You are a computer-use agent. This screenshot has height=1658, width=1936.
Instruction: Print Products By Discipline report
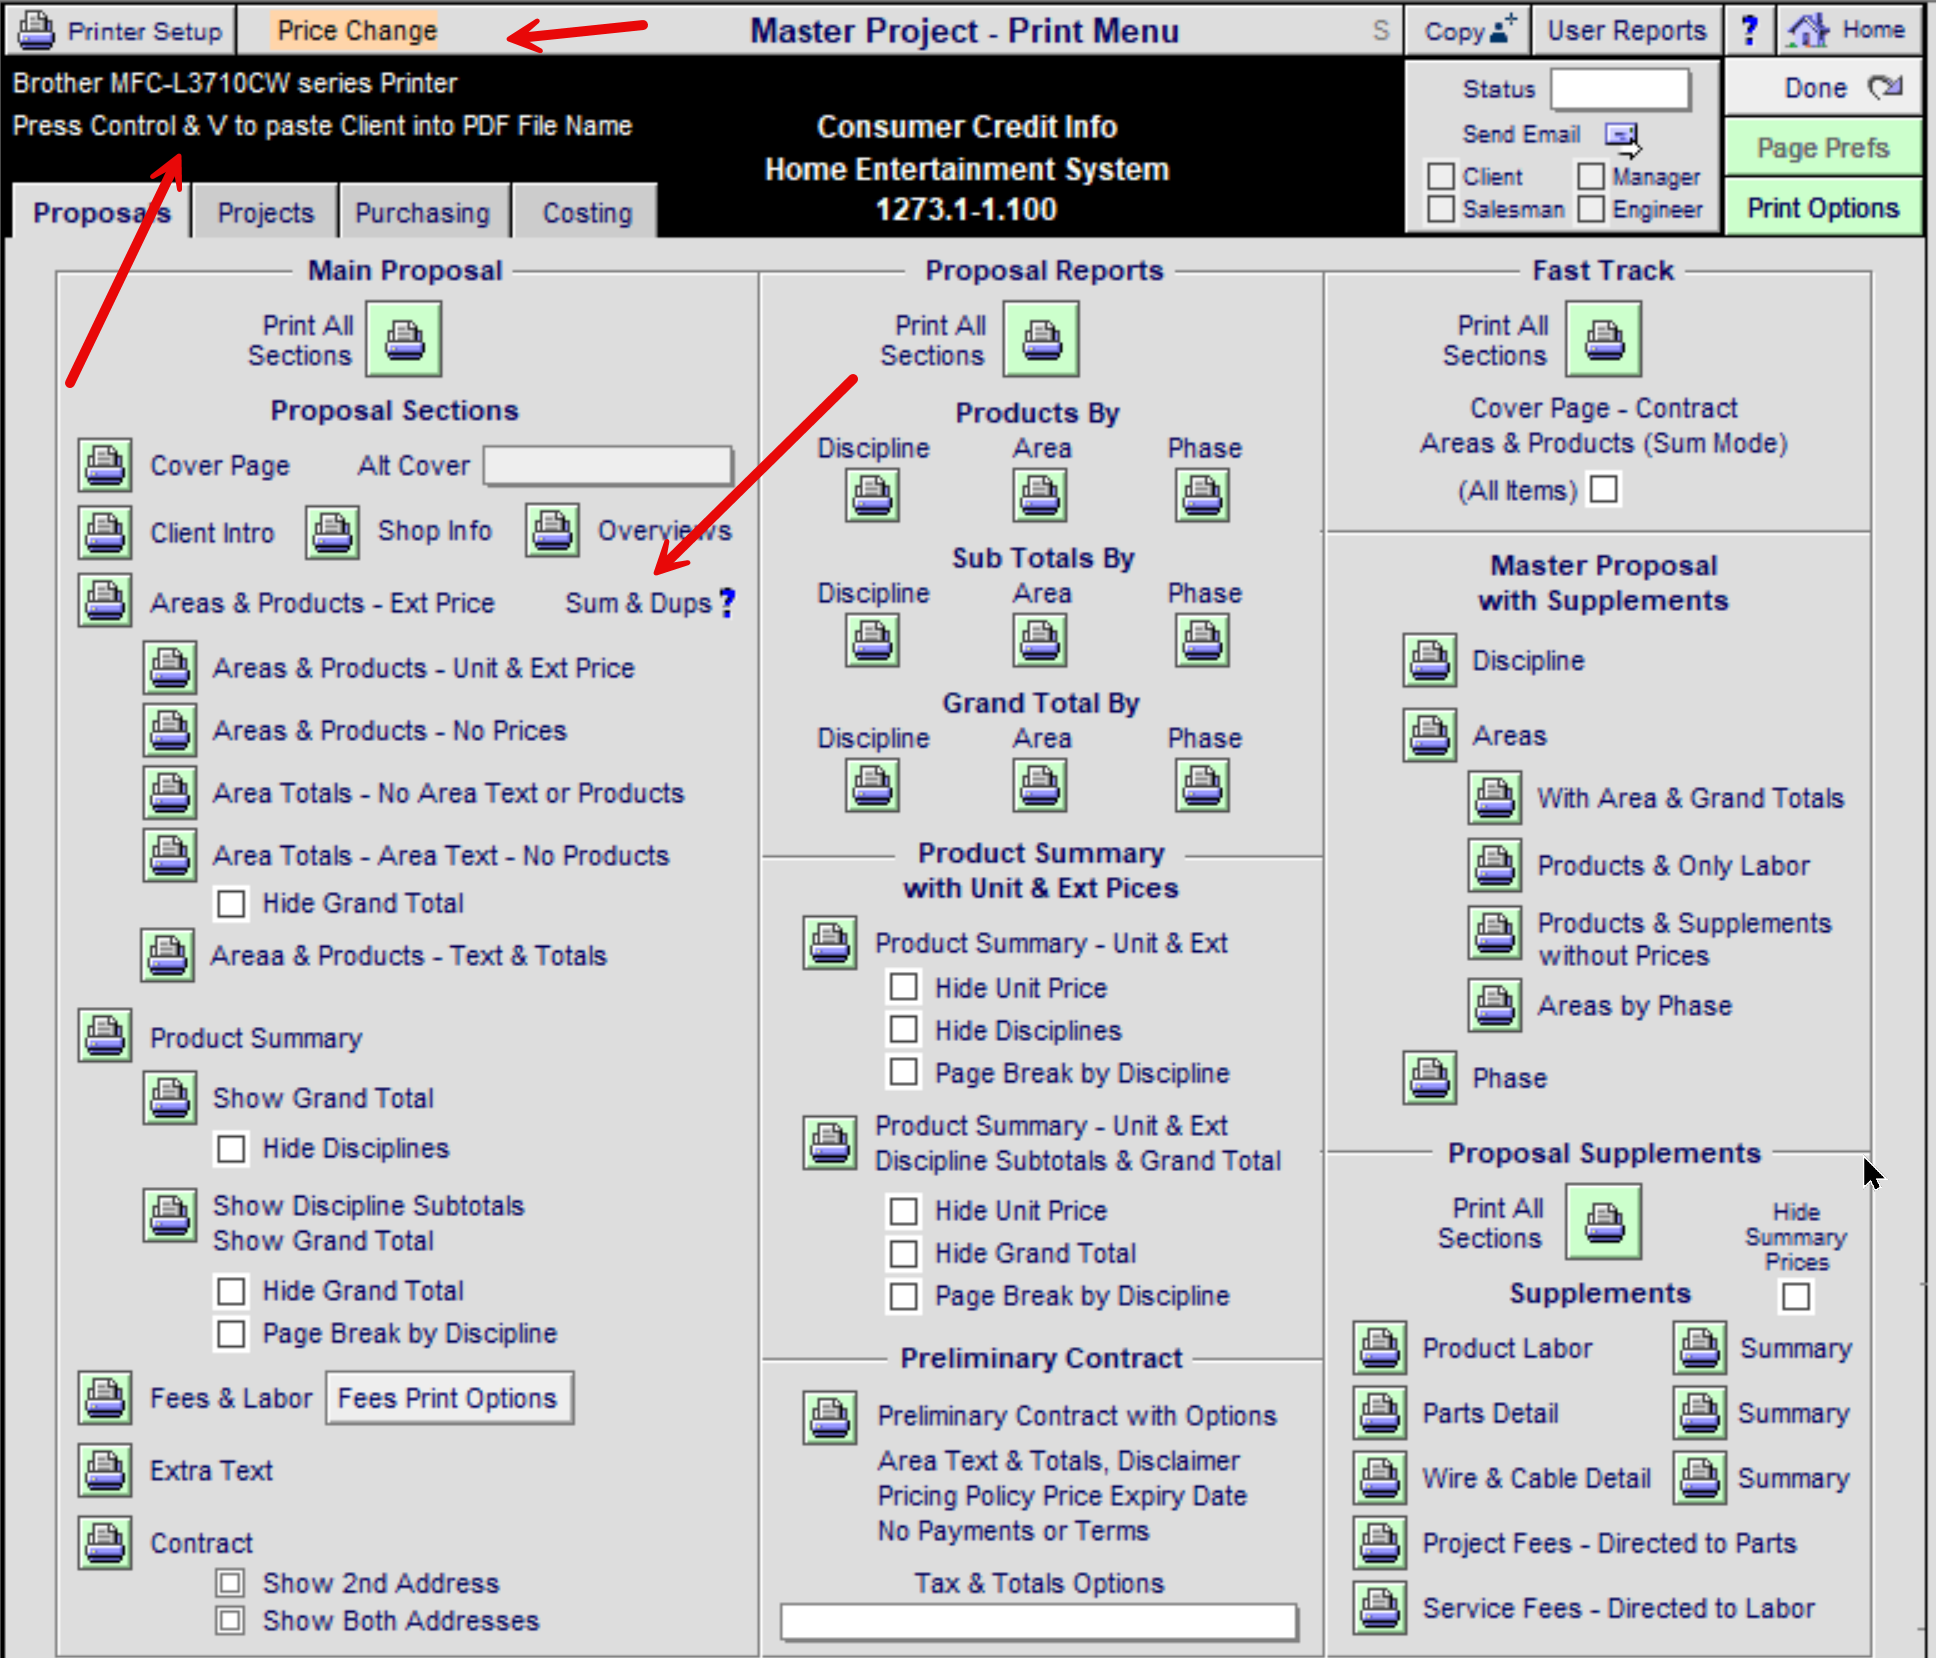coord(872,495)
